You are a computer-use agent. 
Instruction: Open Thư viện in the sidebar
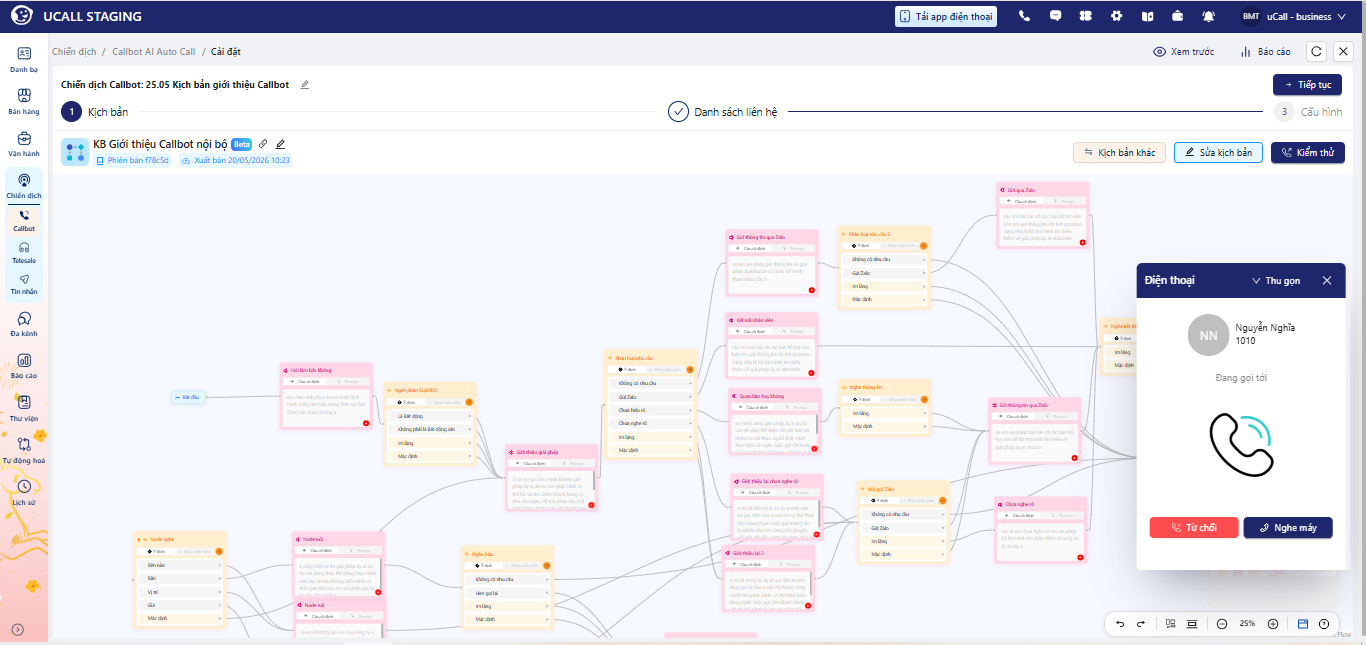point(24,409)
